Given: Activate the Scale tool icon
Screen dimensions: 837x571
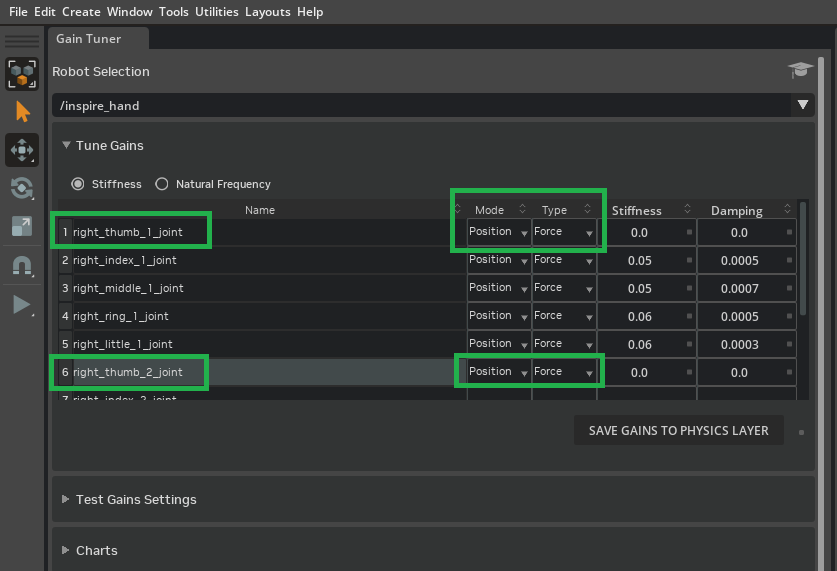Looking at the screenshot, I should point(22,226).
